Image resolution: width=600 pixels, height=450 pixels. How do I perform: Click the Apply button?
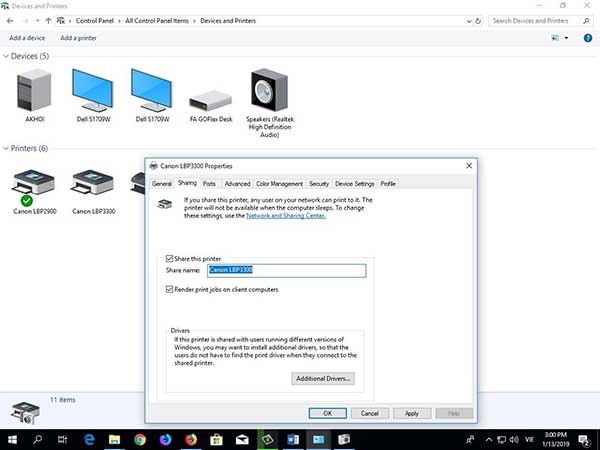pyautogui.click(x=412, y=413)
